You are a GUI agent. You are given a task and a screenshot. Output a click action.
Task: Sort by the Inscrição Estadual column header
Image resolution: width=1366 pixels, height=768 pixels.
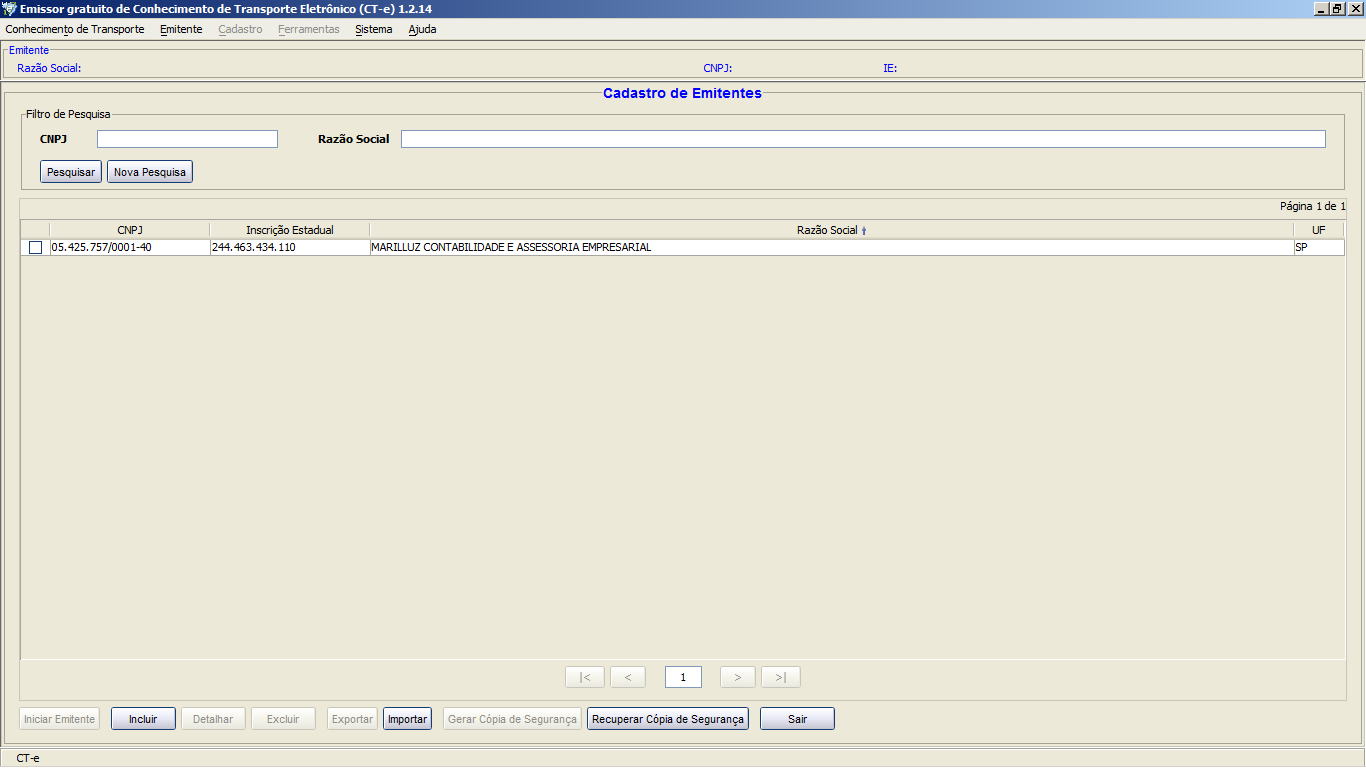pos(290,230)
